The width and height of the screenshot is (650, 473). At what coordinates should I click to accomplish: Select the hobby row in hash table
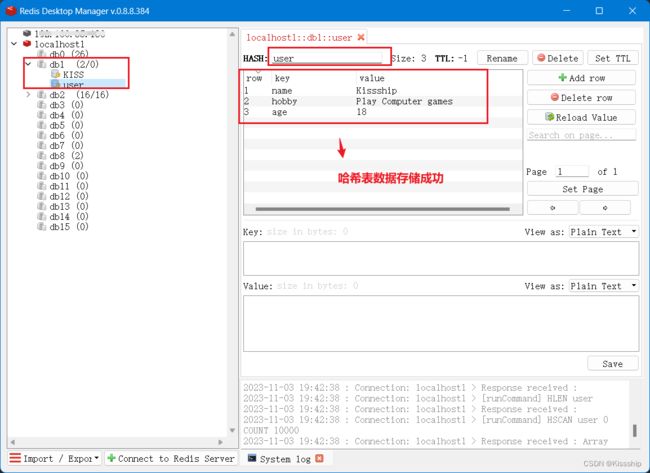coord(383,101)
